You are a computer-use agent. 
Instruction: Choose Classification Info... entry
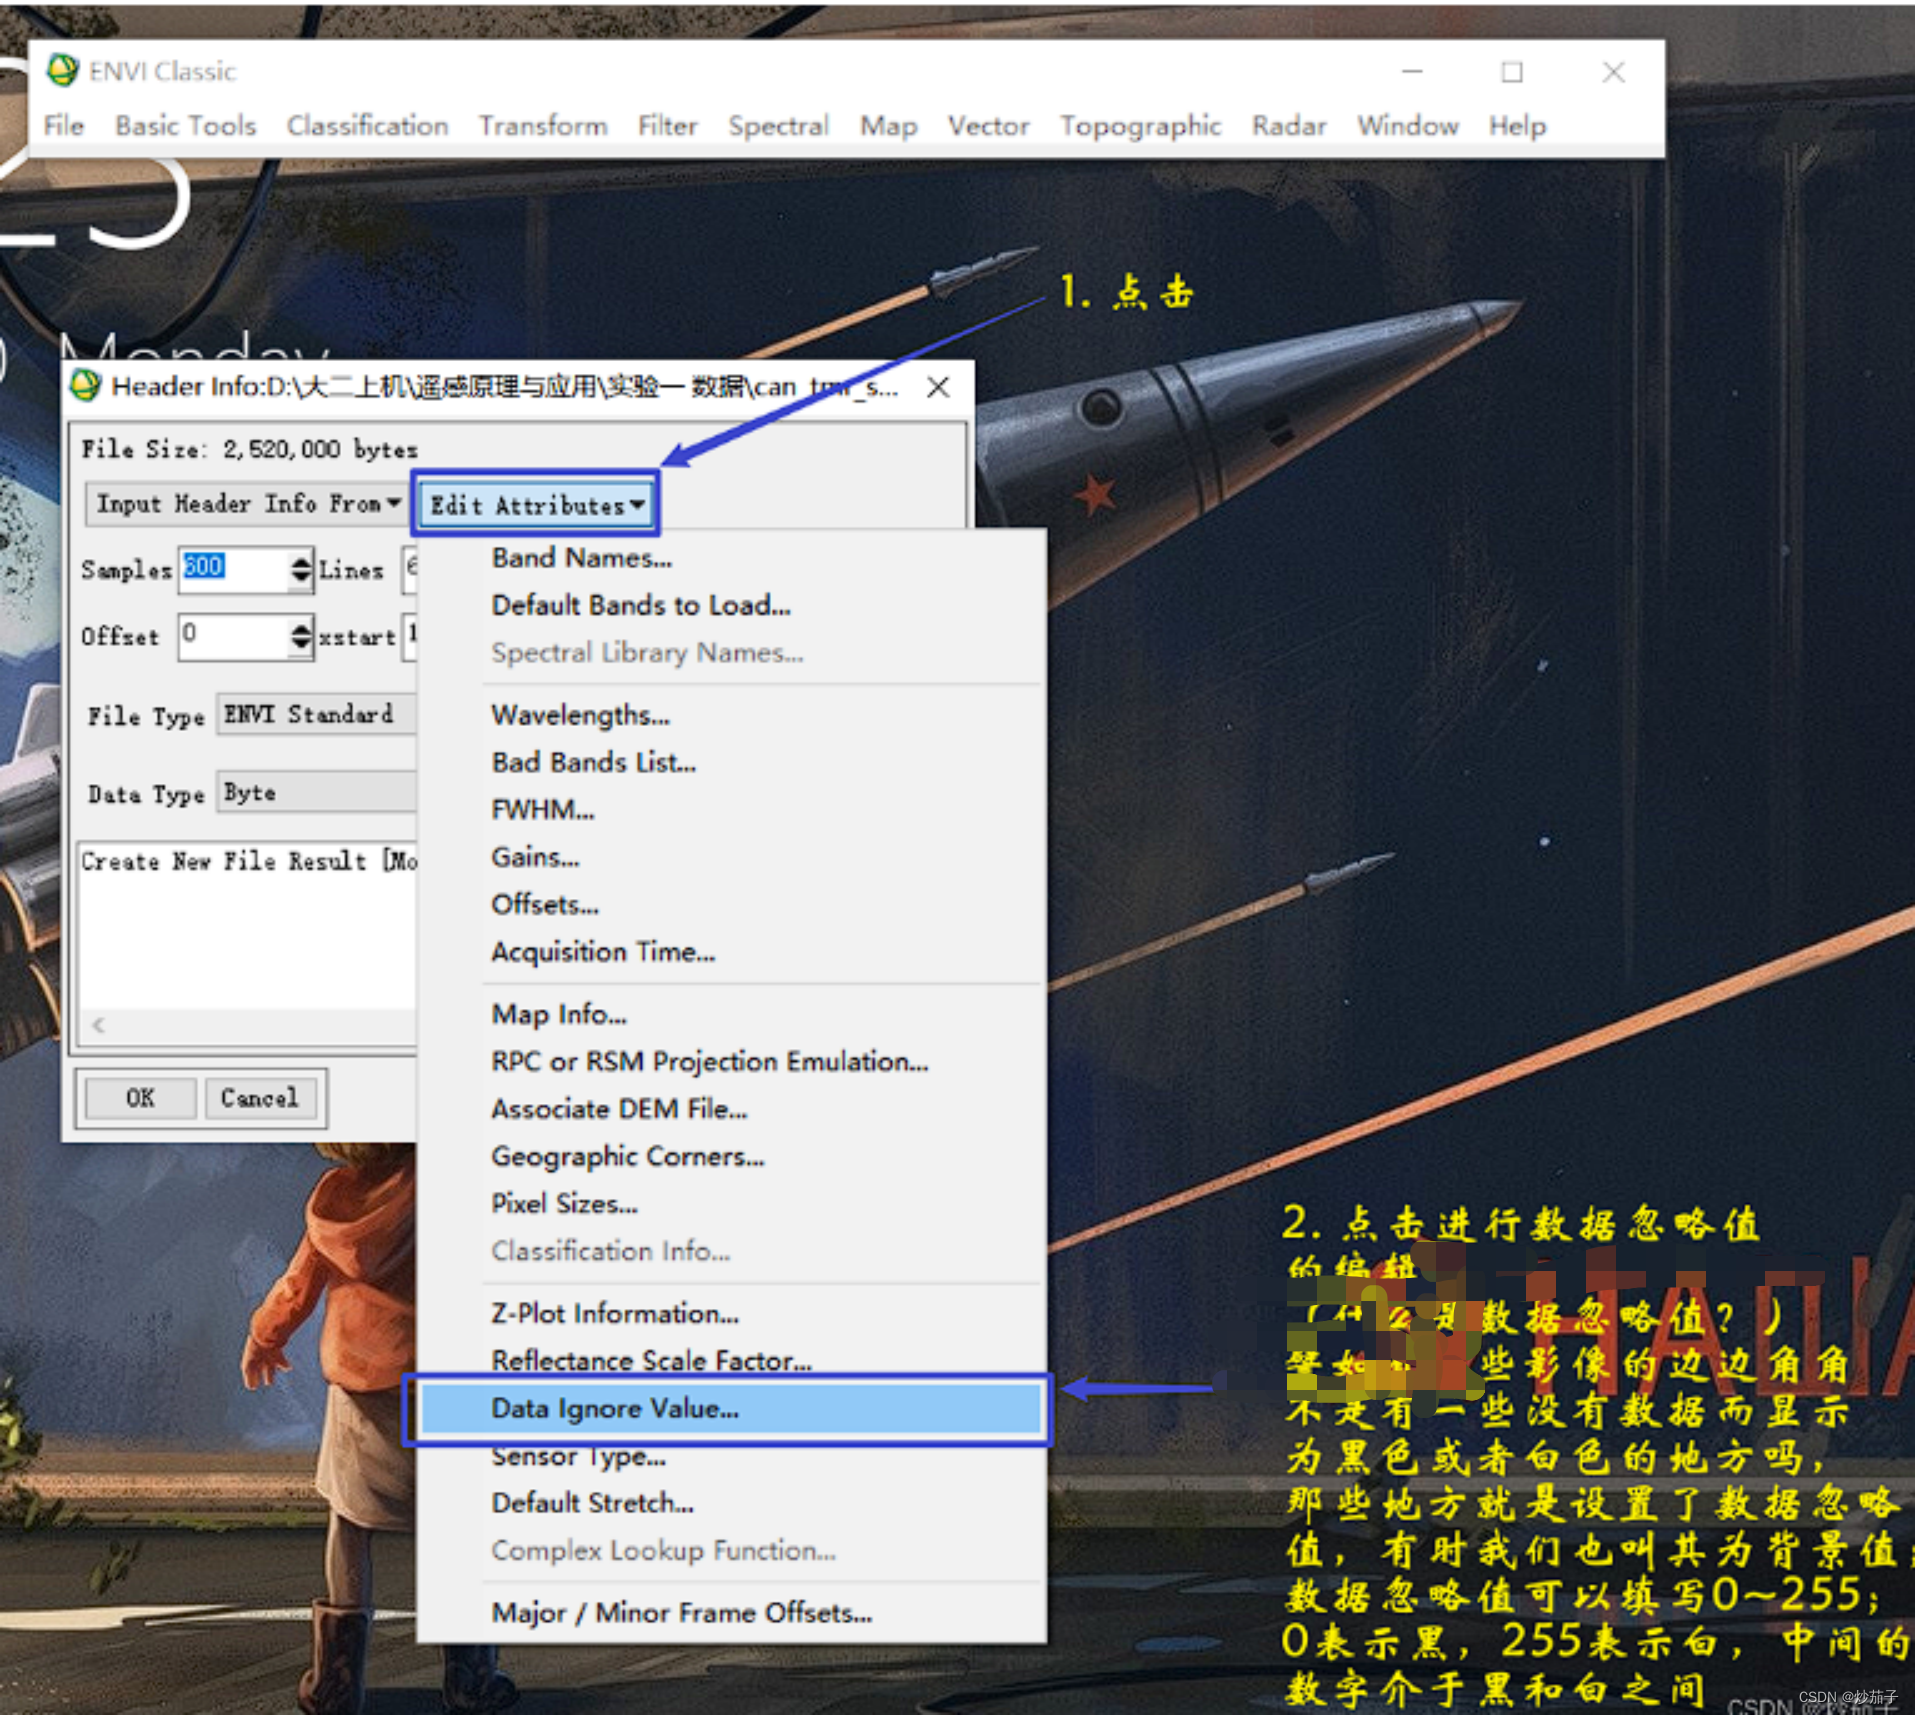point(610,1251)
